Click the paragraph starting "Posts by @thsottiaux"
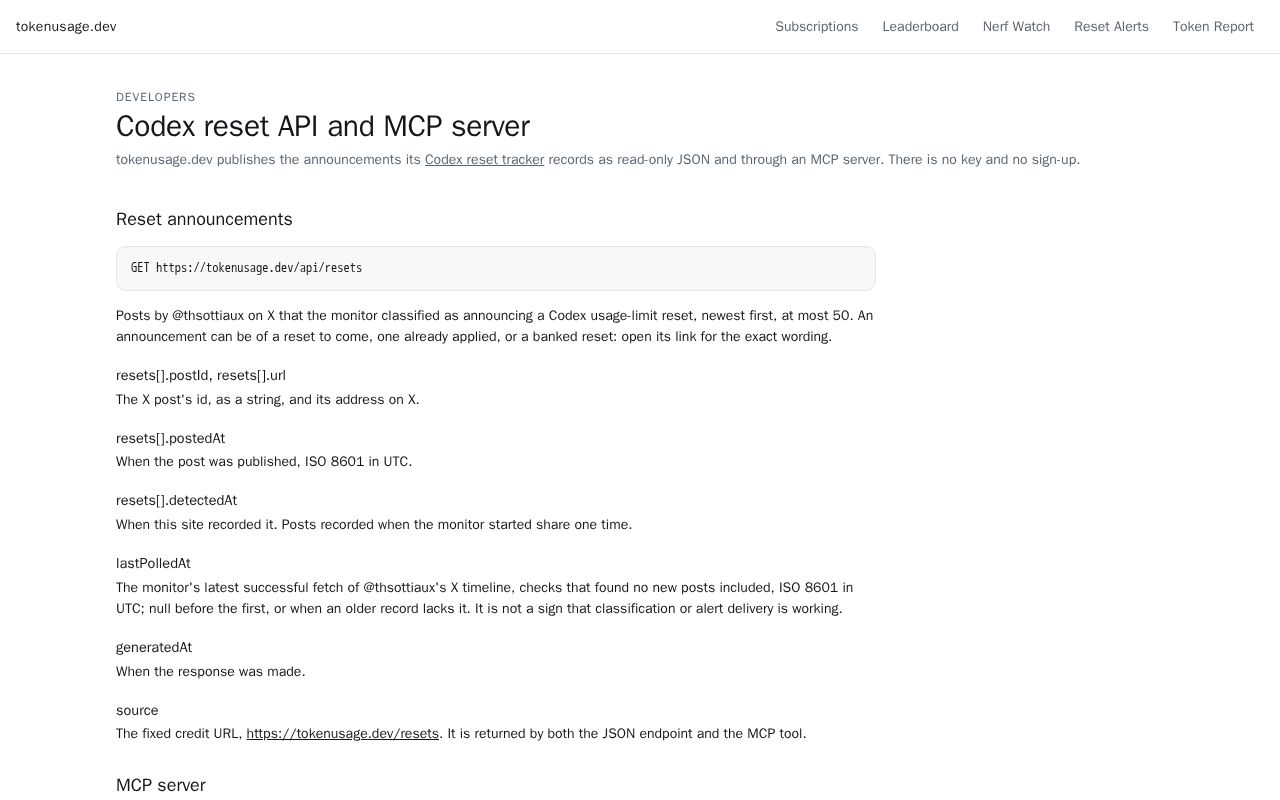Screen dimensions: 1280x800 (x=496, y=326)
